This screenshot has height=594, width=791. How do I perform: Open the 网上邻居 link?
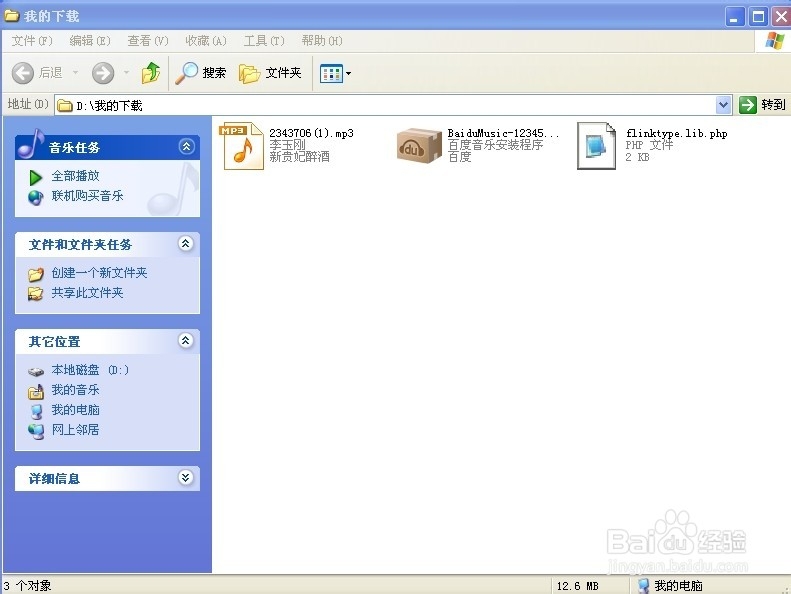click(x=76, y=430)
